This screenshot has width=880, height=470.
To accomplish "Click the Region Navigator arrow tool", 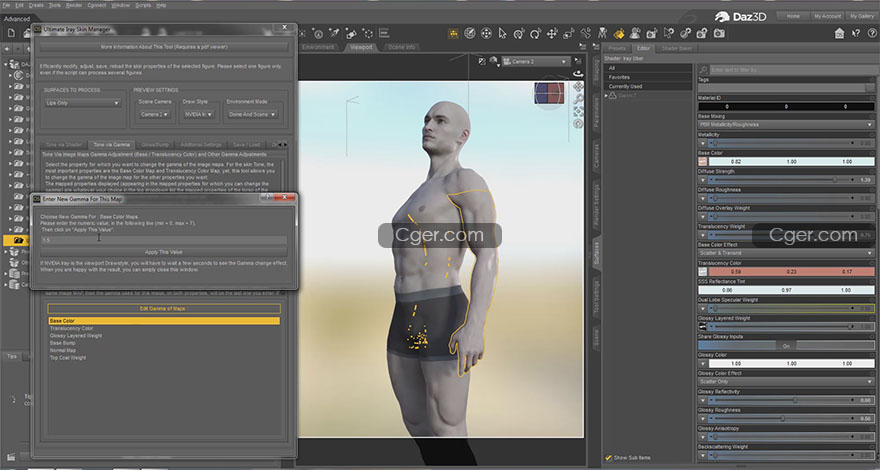I will click(x=668, y=34).
